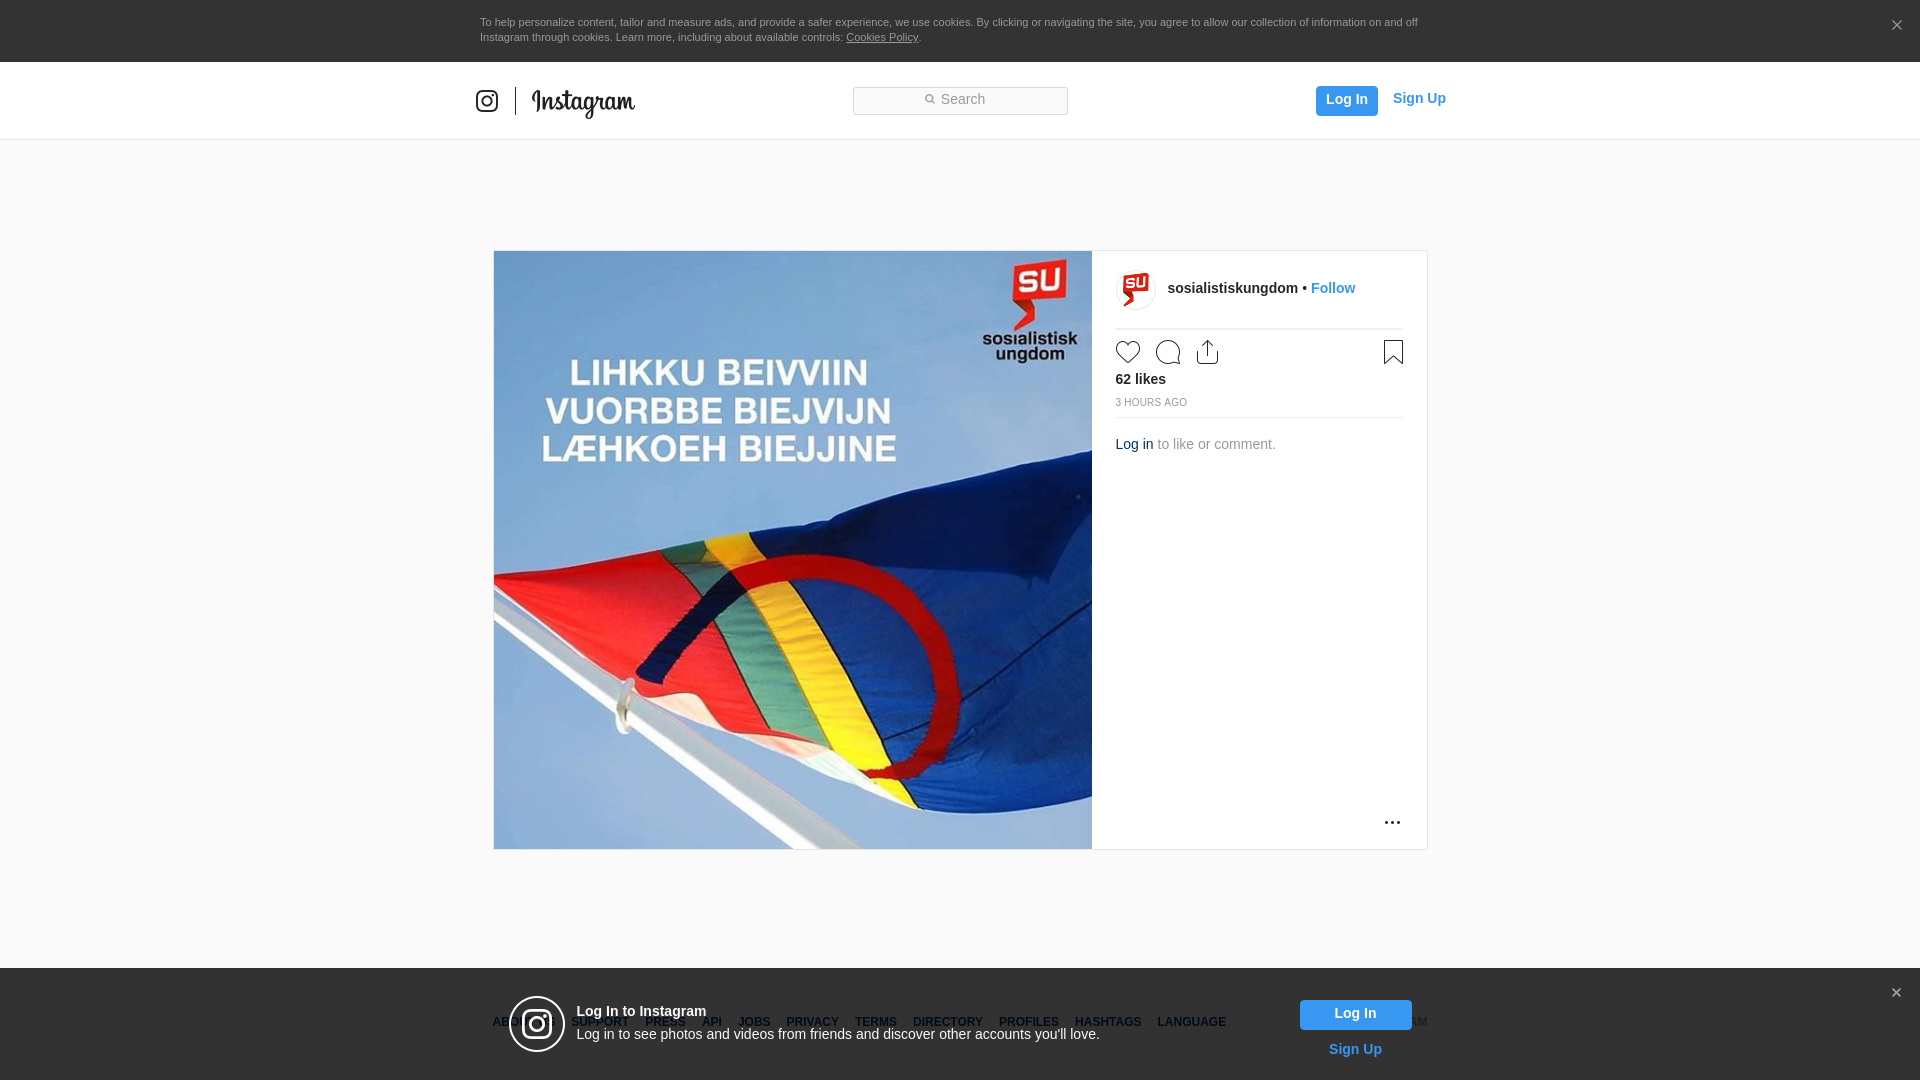Image resolution: width=1920 pixels, height=1080 pixels.
Task: Focus the Search input field
Action: click(960, 100)
